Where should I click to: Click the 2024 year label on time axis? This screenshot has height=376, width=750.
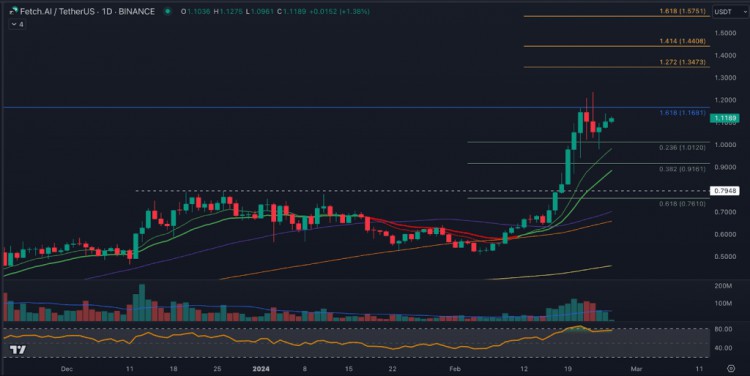tap(261, 369)
